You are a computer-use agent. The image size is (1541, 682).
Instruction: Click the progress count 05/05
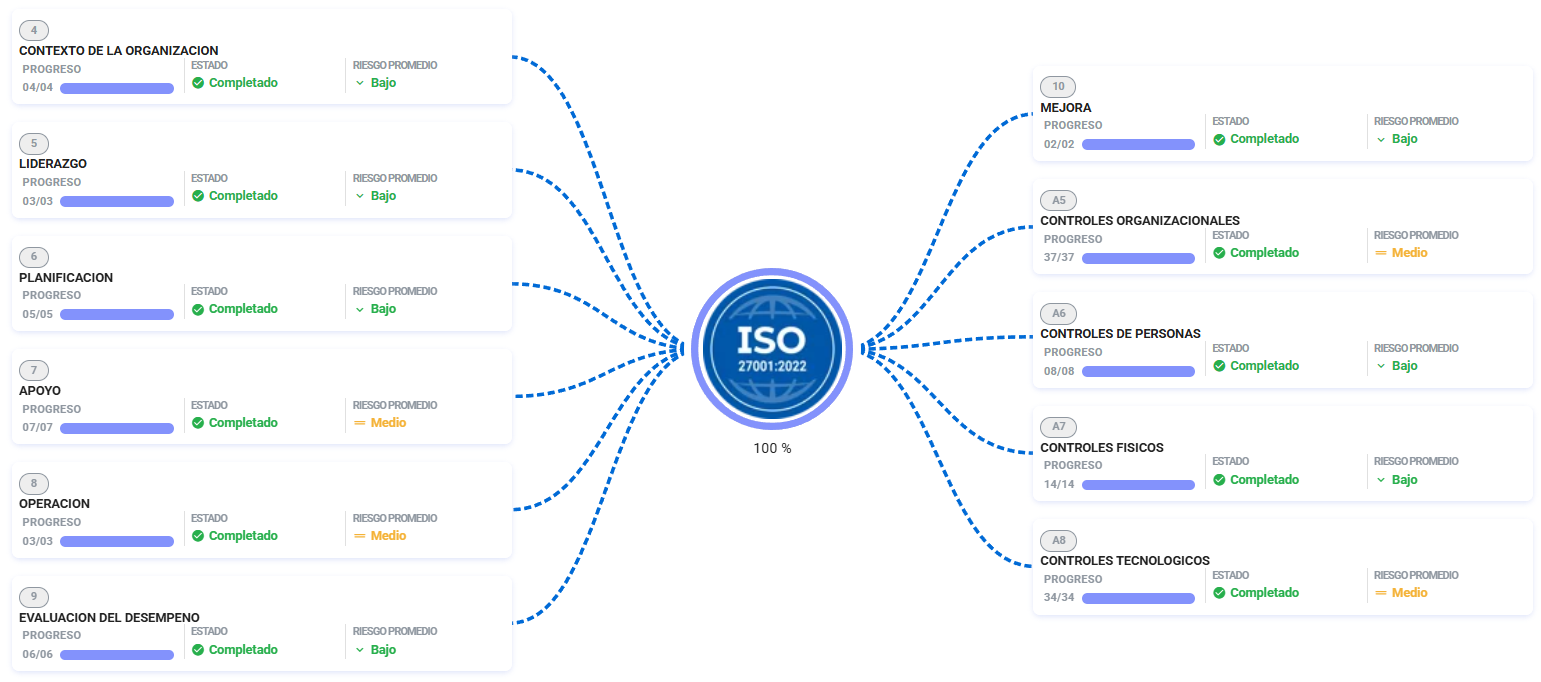coord(38,314)
